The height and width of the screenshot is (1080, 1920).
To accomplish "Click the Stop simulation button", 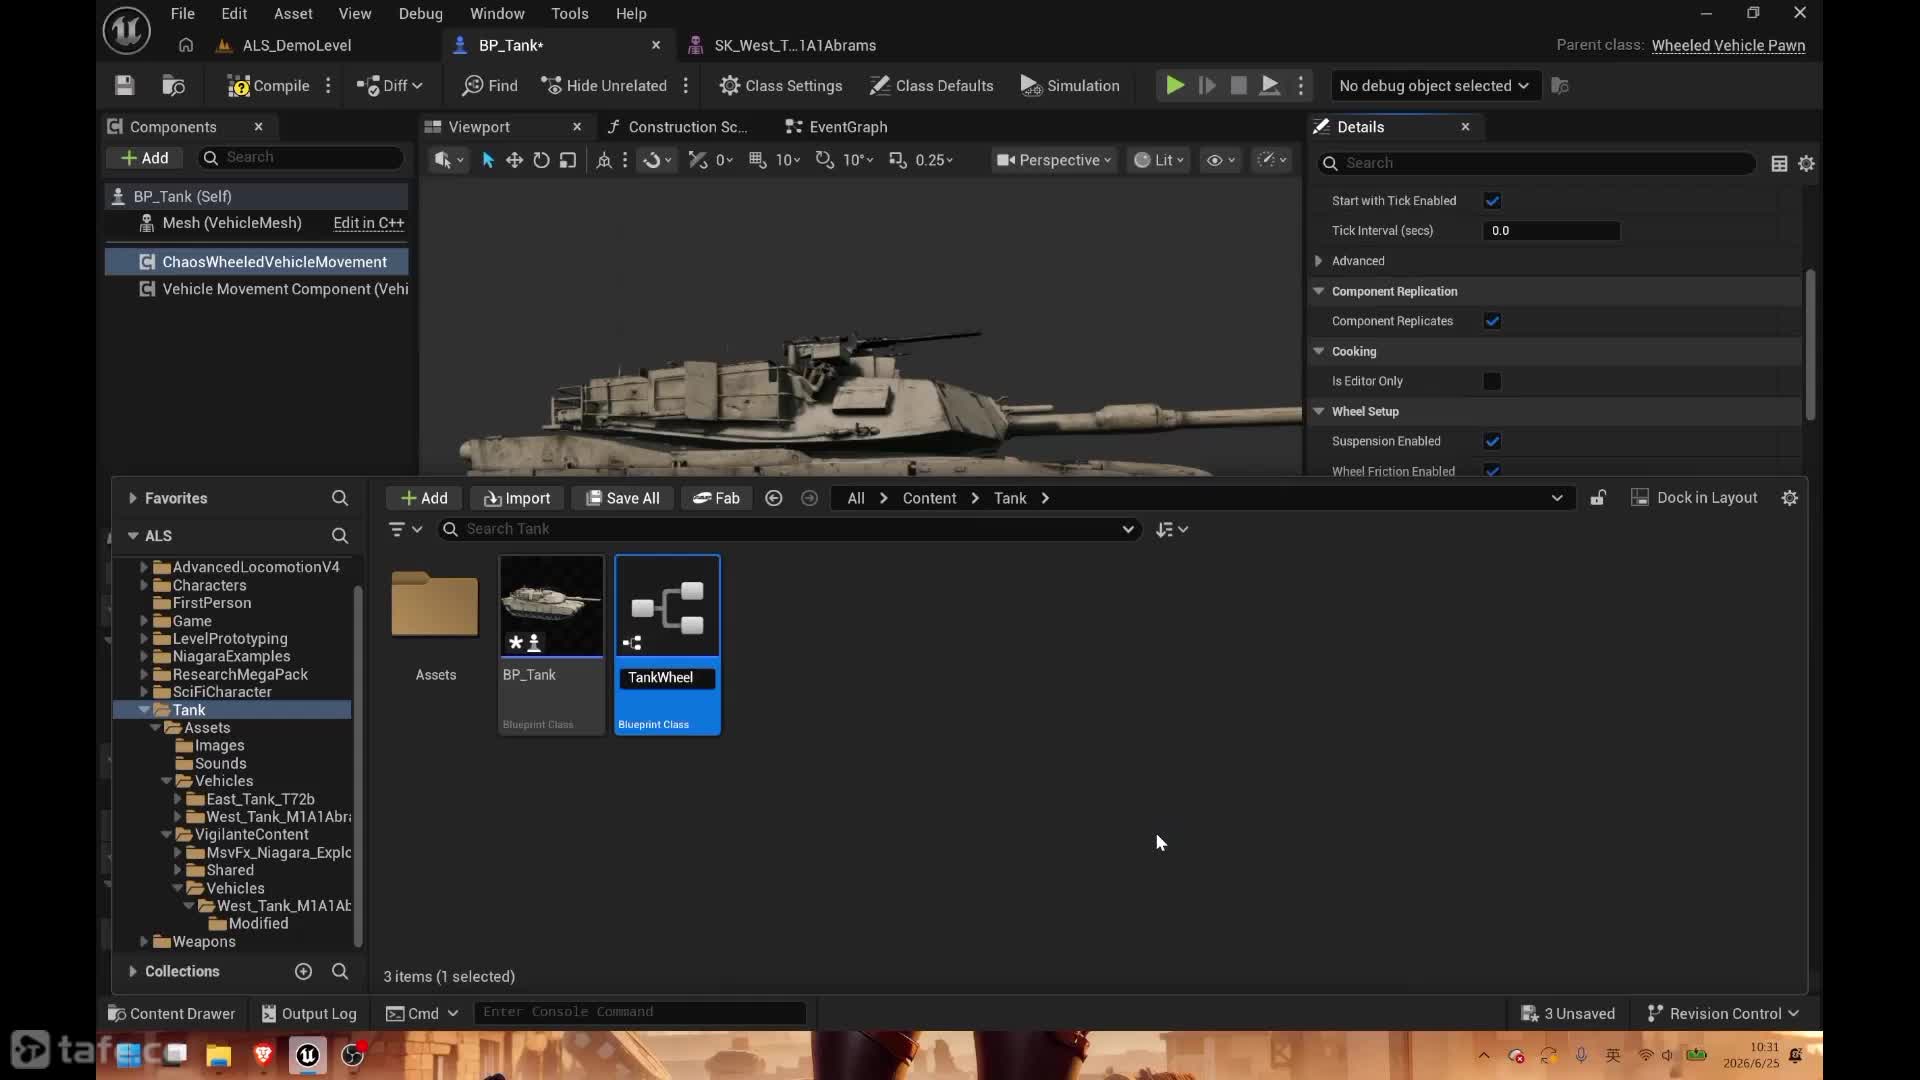I will click(x=1238, y=86).
